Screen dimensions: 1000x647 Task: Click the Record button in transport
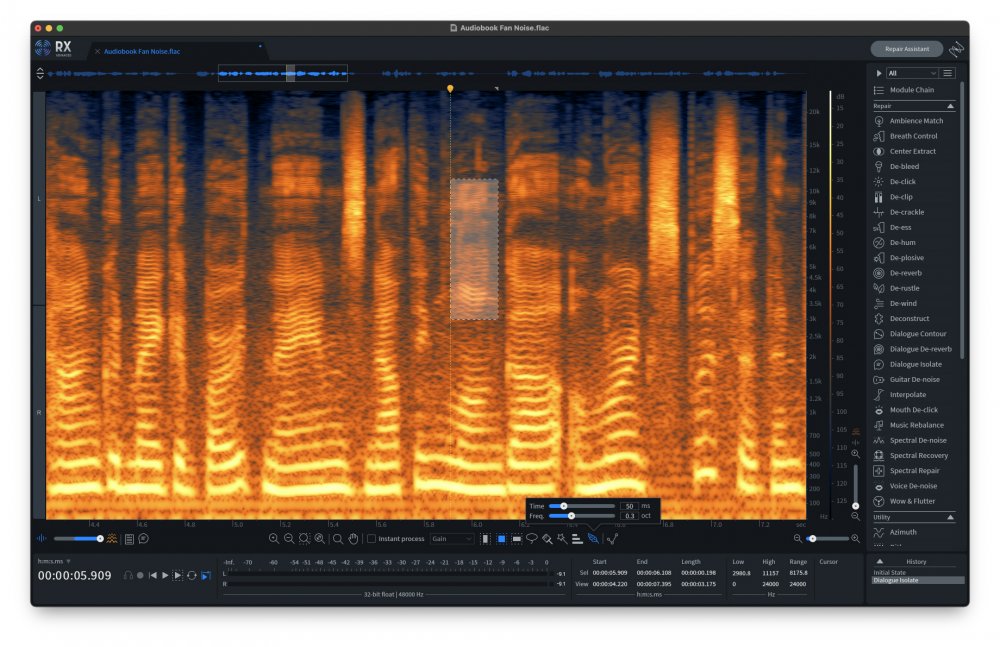[140, 576]
